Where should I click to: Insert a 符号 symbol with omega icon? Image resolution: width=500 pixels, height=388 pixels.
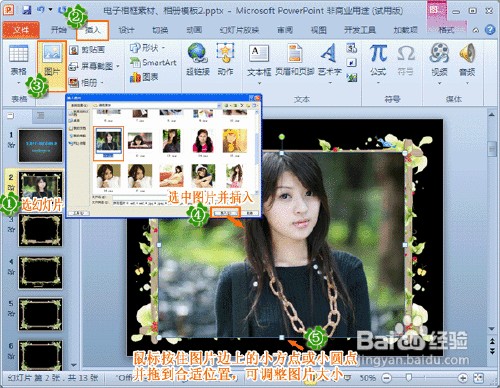click(405, 59)
